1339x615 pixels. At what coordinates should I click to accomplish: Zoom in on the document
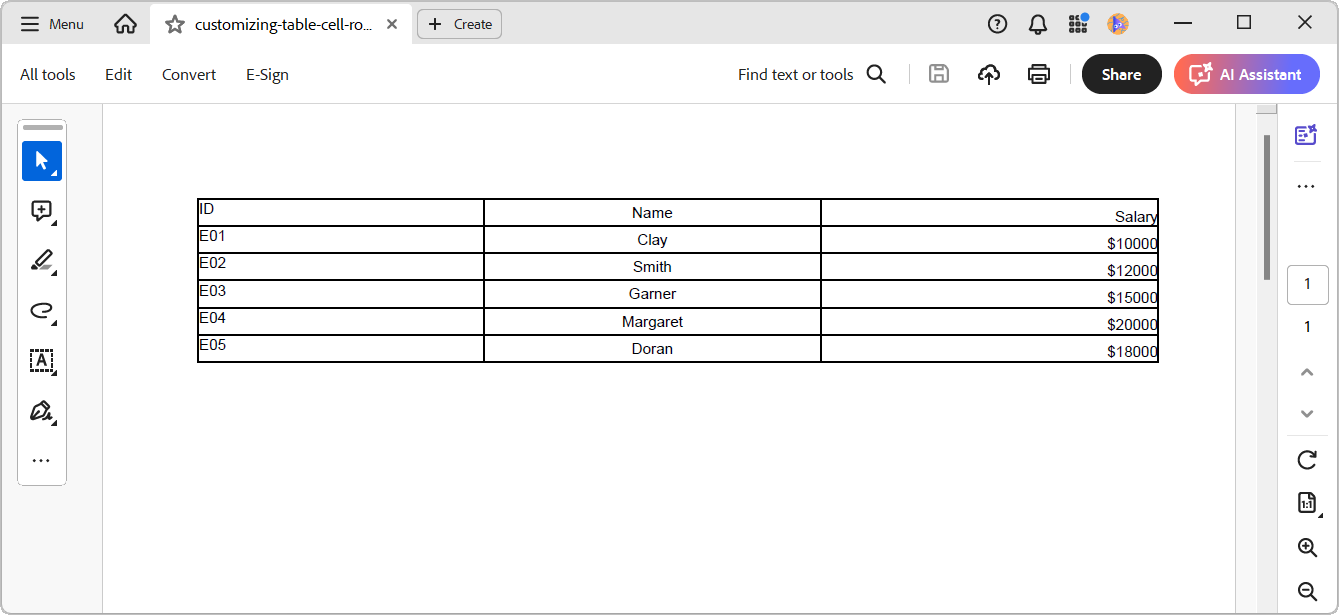(x=1307, y=548)
